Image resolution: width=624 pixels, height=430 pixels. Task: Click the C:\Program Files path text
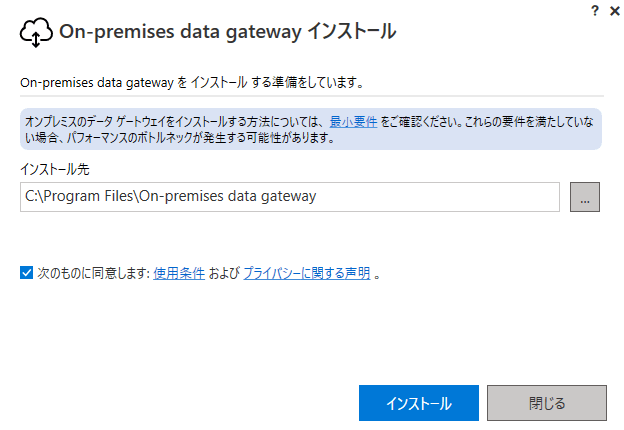click(x=168, y=197)
